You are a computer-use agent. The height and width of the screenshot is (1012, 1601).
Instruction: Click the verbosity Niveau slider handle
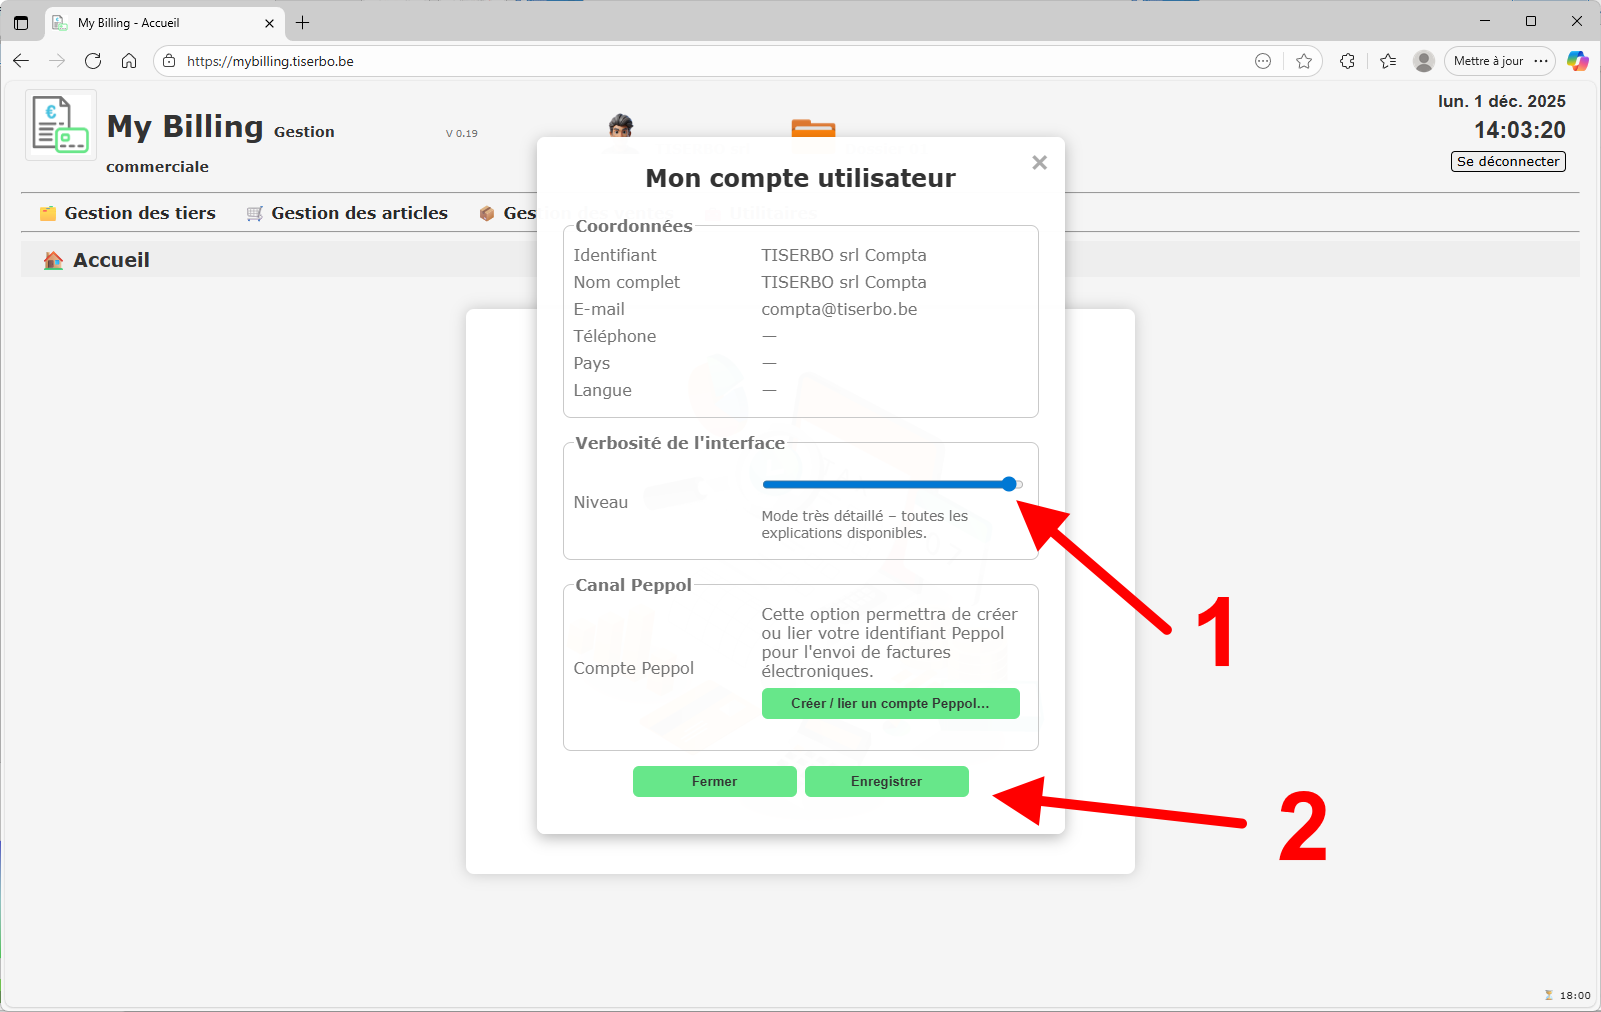tap(1009, 484)
